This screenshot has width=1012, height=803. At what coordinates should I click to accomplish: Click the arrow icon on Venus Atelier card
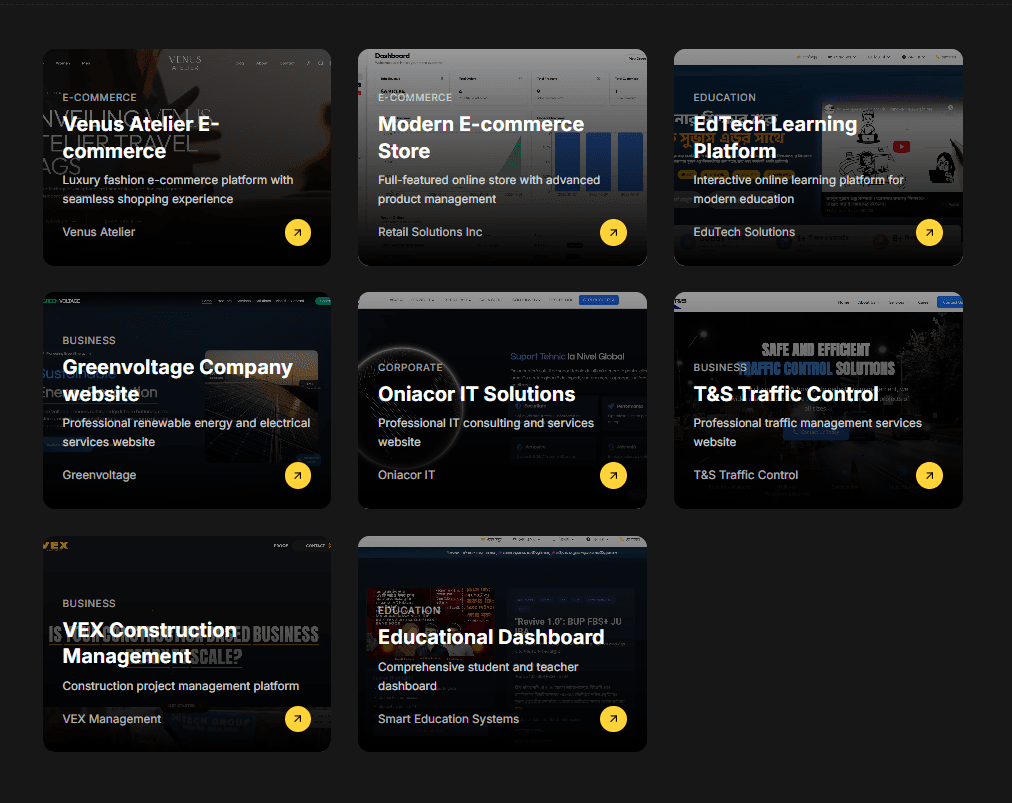point(297,233)
